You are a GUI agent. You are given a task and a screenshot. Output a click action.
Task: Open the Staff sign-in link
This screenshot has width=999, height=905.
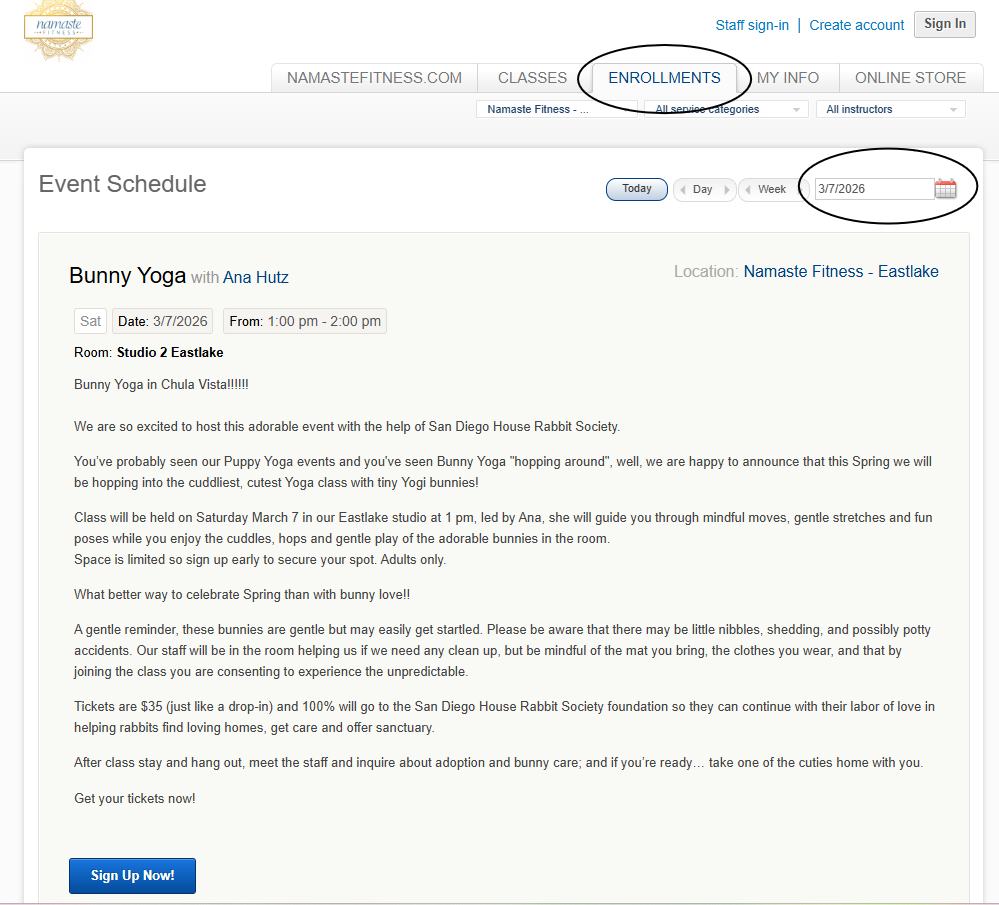752,25
